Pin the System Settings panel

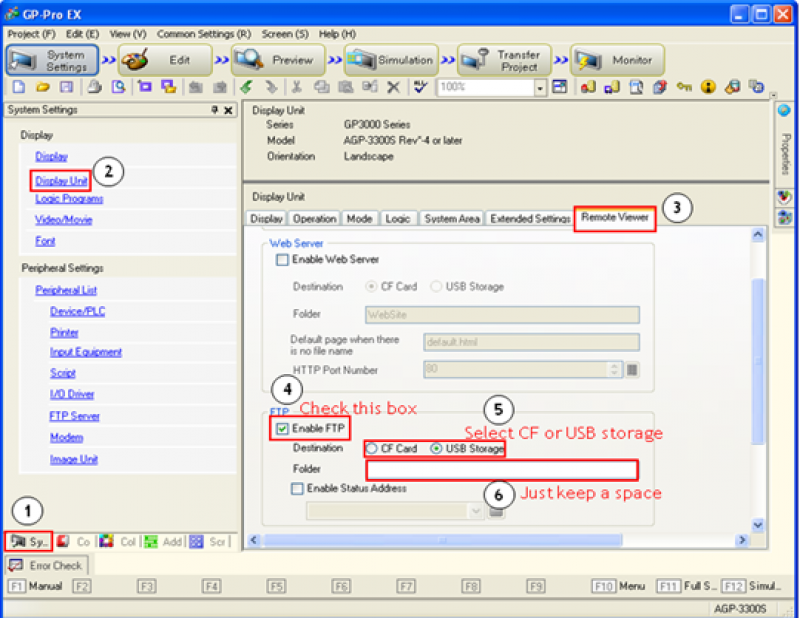pyautogui.click(x=215, y=110)
